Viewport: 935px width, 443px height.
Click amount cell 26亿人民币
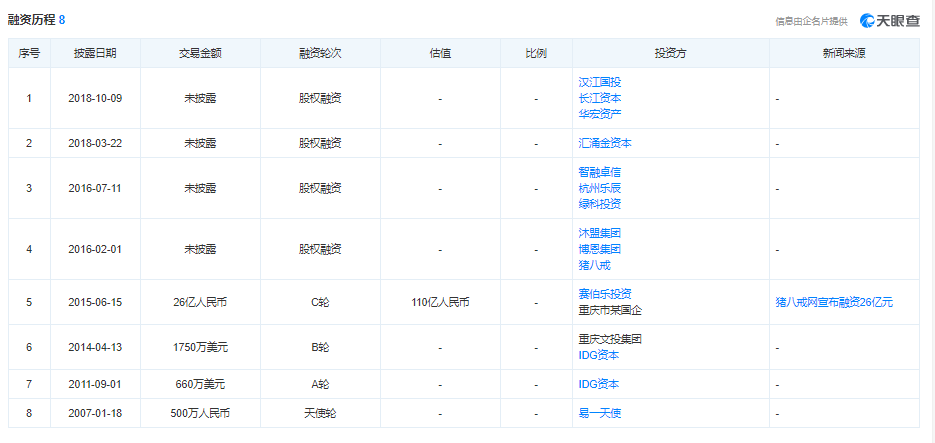click(x=200, y=302)
